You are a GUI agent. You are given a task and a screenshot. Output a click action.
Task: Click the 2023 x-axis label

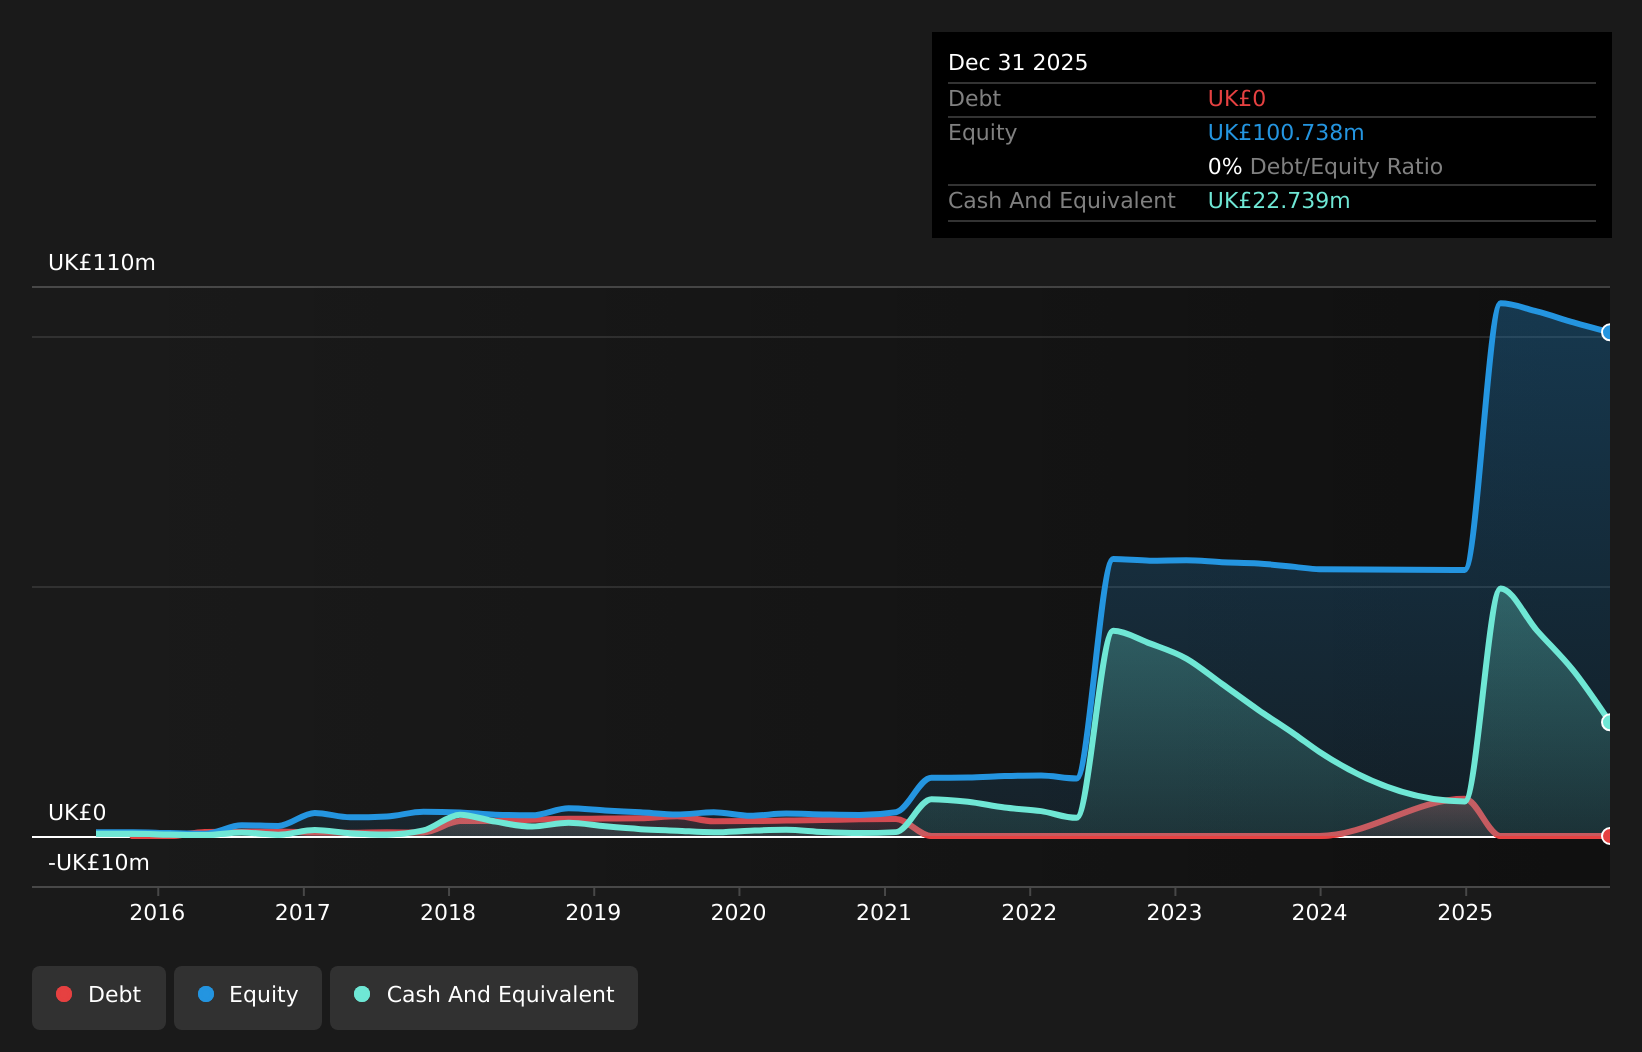point(1174,912)
